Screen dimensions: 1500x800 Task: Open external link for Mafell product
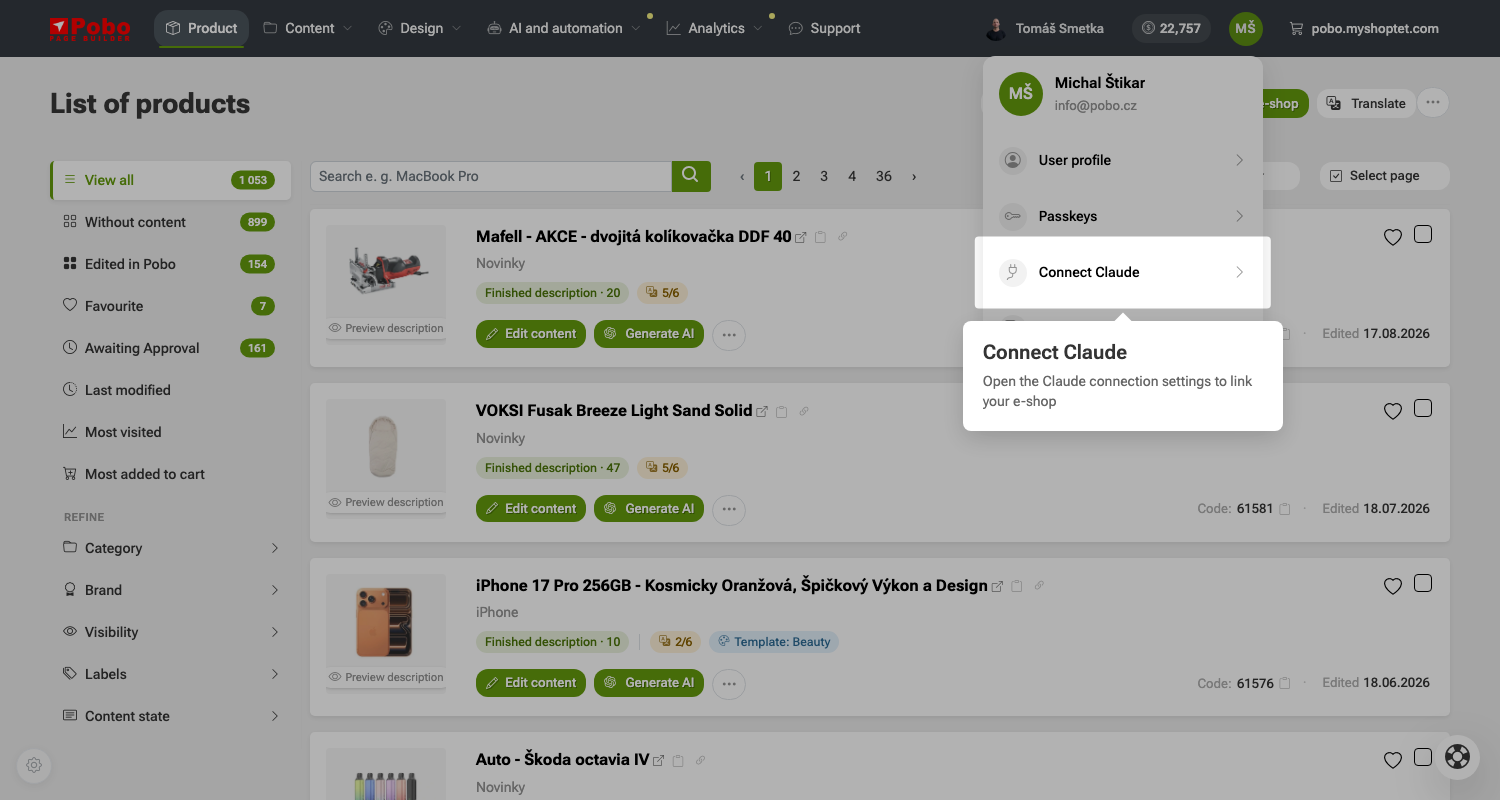800,238
